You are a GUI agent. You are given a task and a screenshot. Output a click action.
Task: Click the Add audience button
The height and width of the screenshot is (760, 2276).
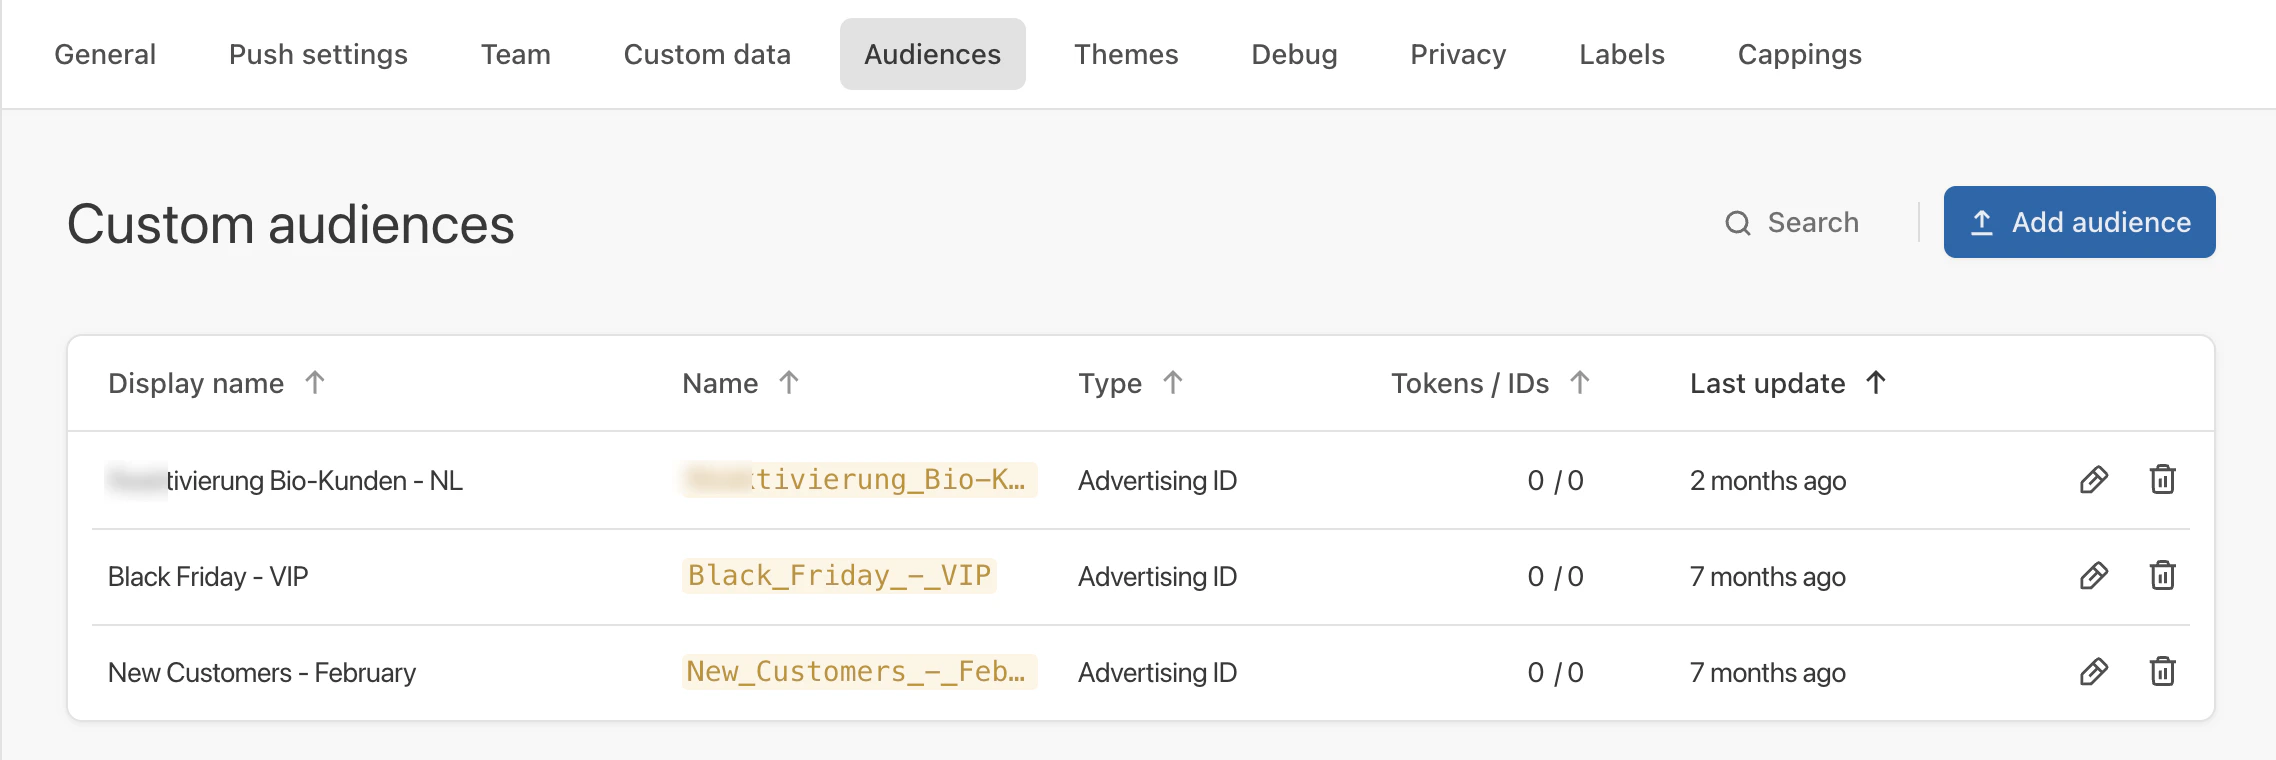coord(2080,222)
